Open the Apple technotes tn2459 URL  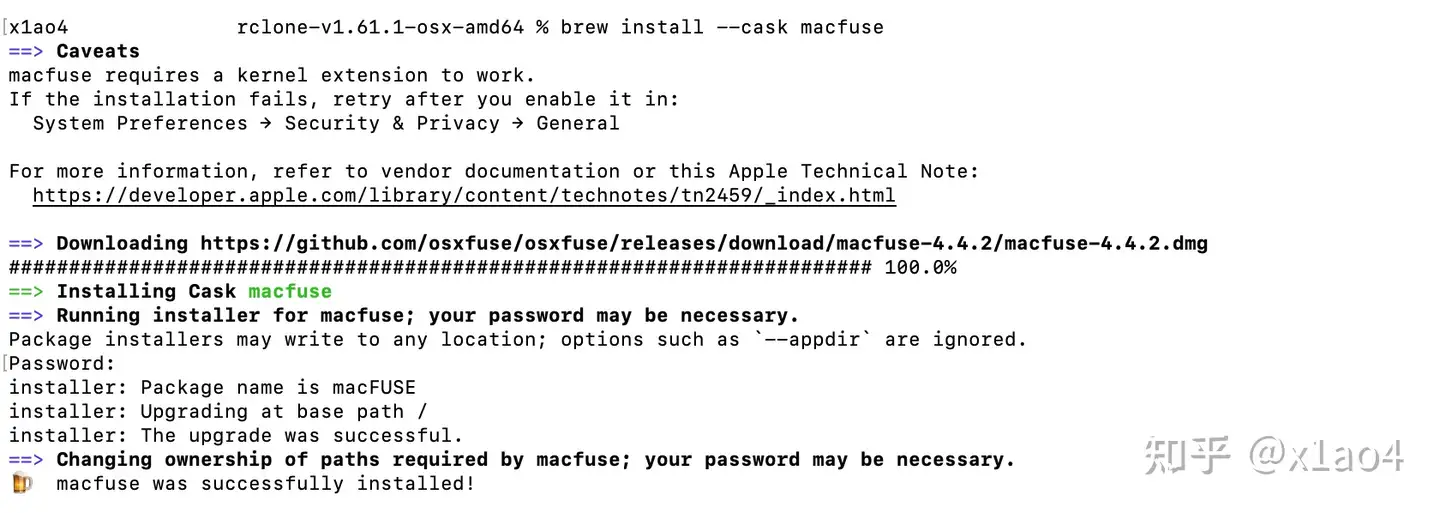(x=464, y=196)
